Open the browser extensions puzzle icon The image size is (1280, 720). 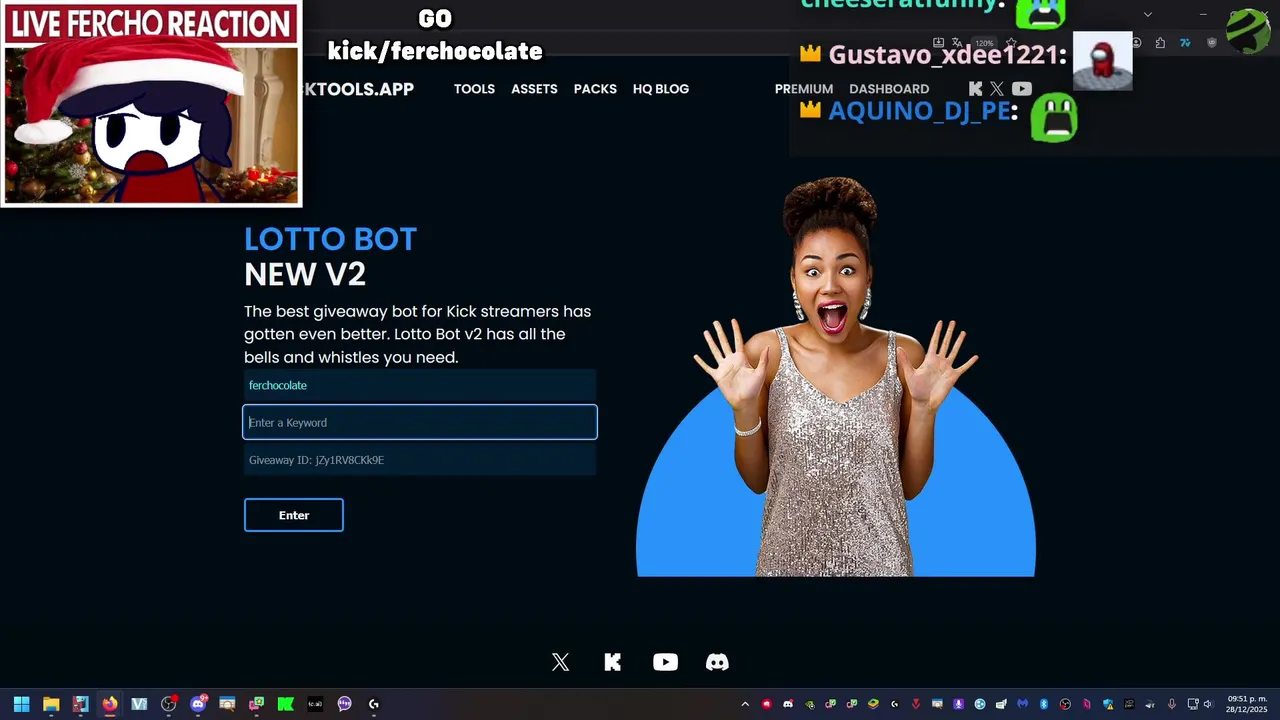click(1160, 43)
